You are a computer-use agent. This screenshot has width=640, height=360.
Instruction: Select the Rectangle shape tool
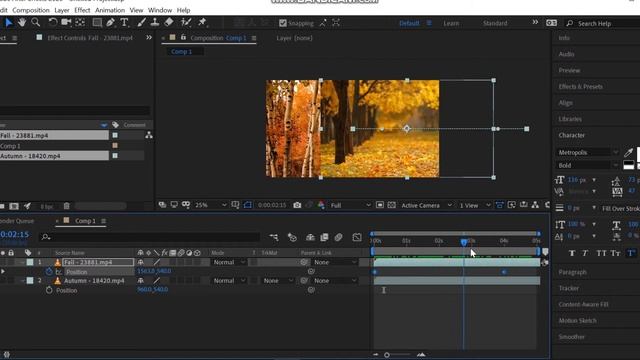click(97, 22)
